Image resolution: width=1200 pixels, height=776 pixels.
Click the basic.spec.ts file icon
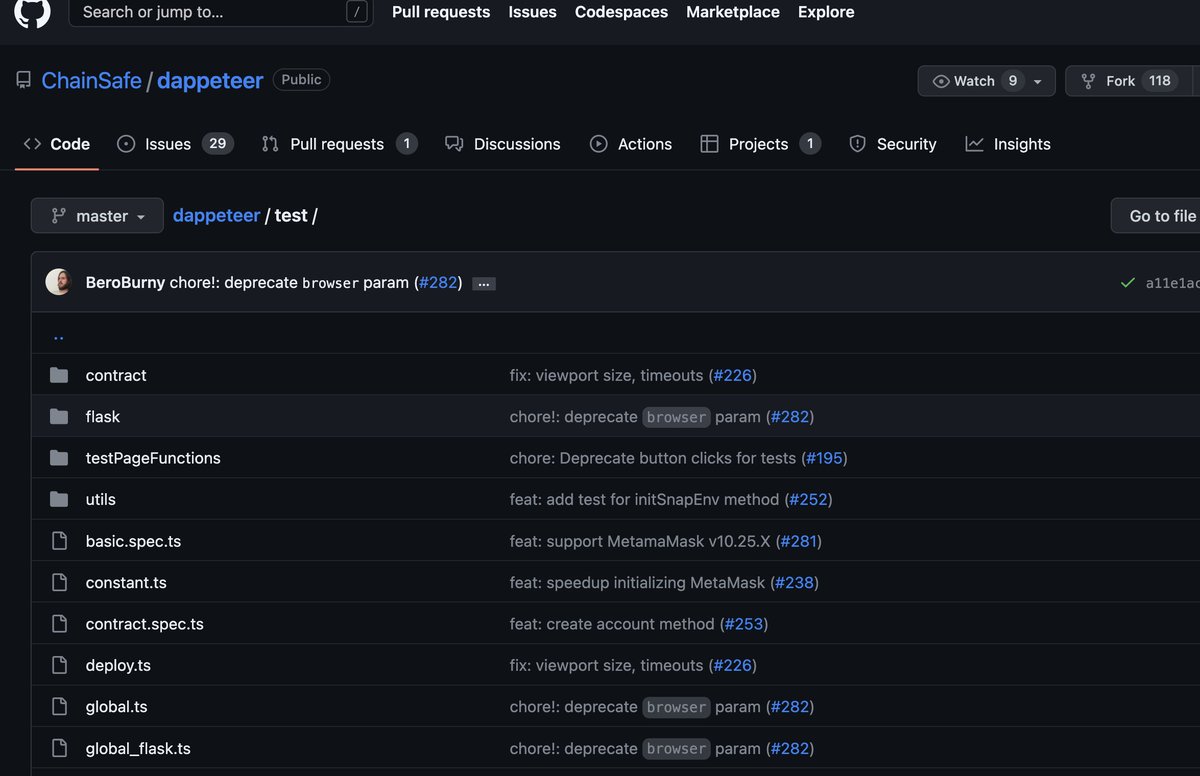tap(59, 541)
